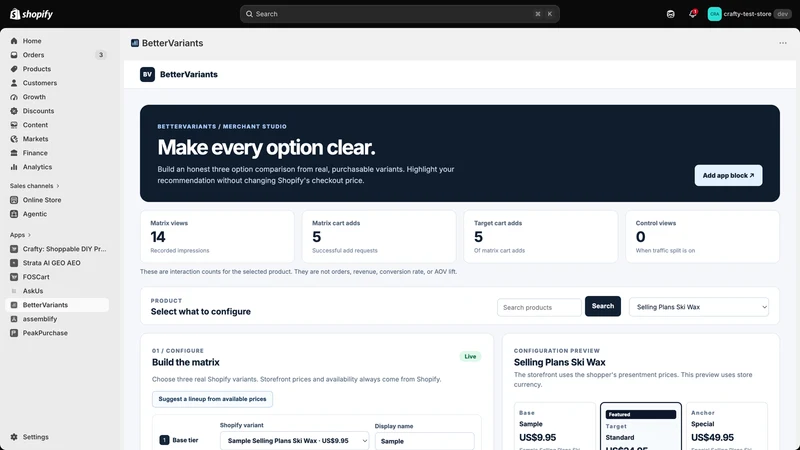Click the Base Sample US$9.95 preview card
Screen dimensions: 800x450
(x=555, y=427)
